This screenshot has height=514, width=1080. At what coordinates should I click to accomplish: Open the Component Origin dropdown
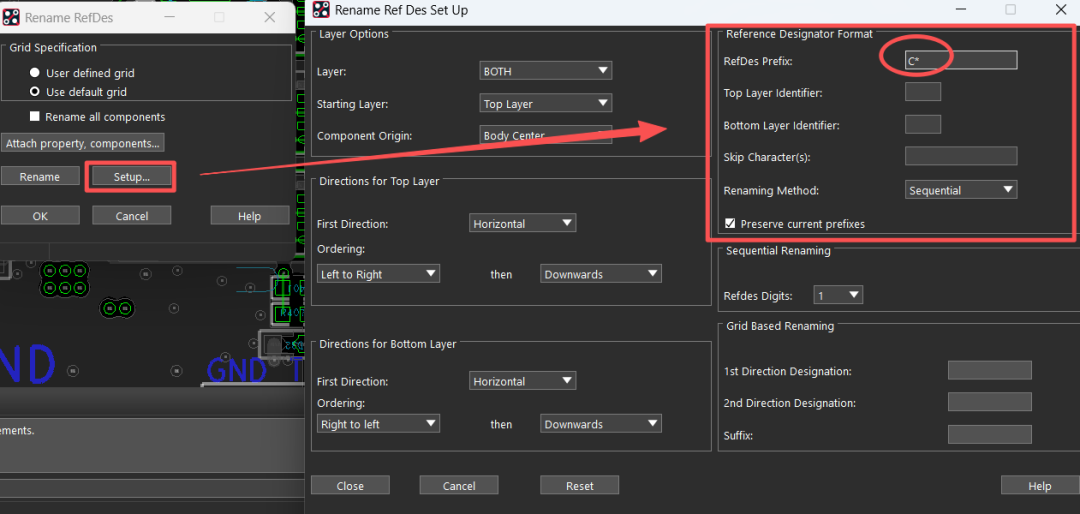(546, 136)
